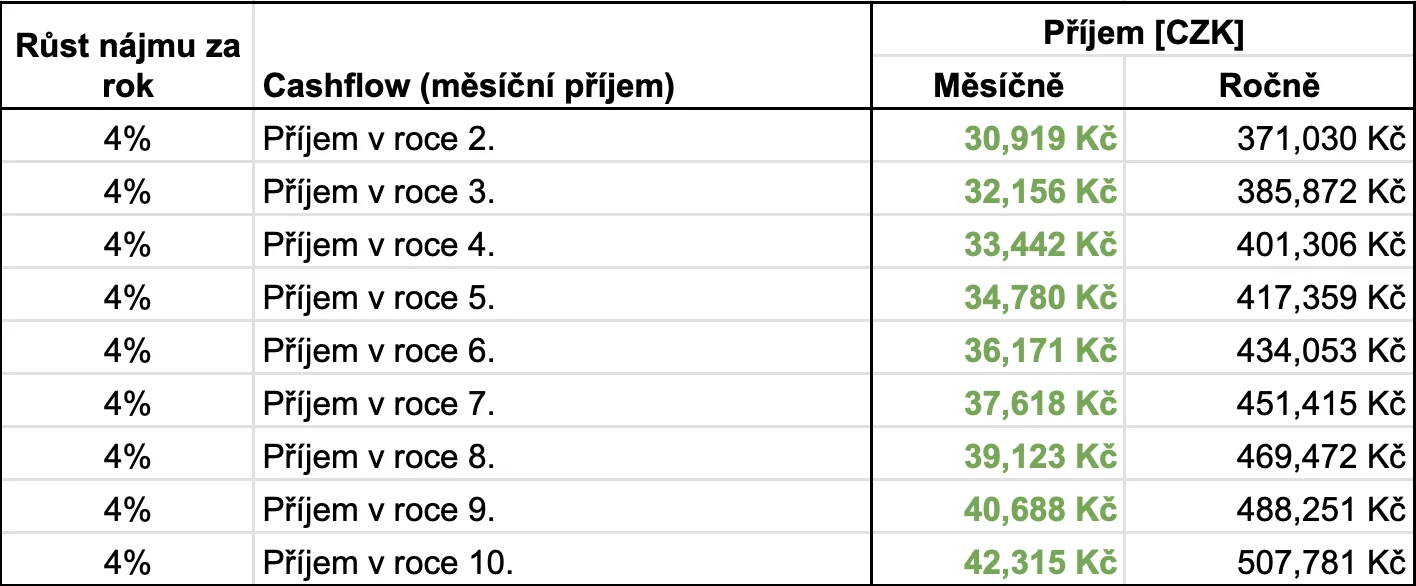Screen dimensions: 1416x586
Task: Select the 'Měsíčně' column header cell
Action: (998, 86)
